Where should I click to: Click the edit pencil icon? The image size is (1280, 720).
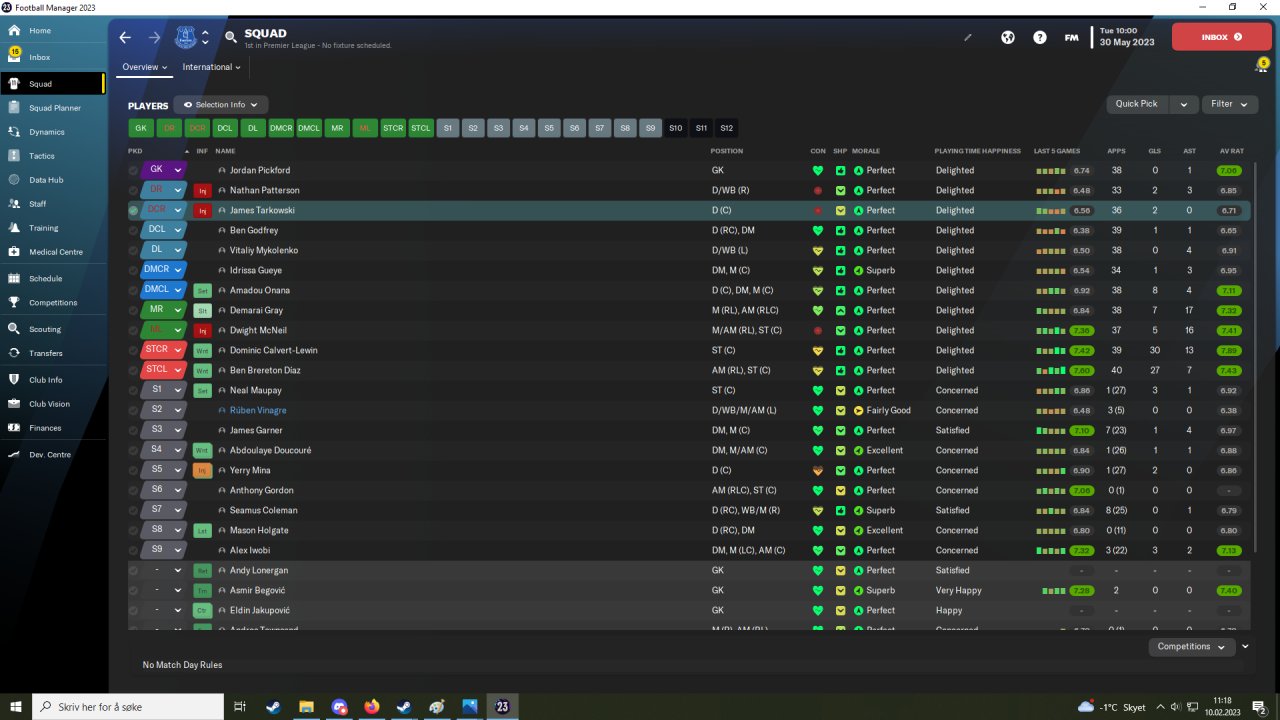[x=967, y=38]
